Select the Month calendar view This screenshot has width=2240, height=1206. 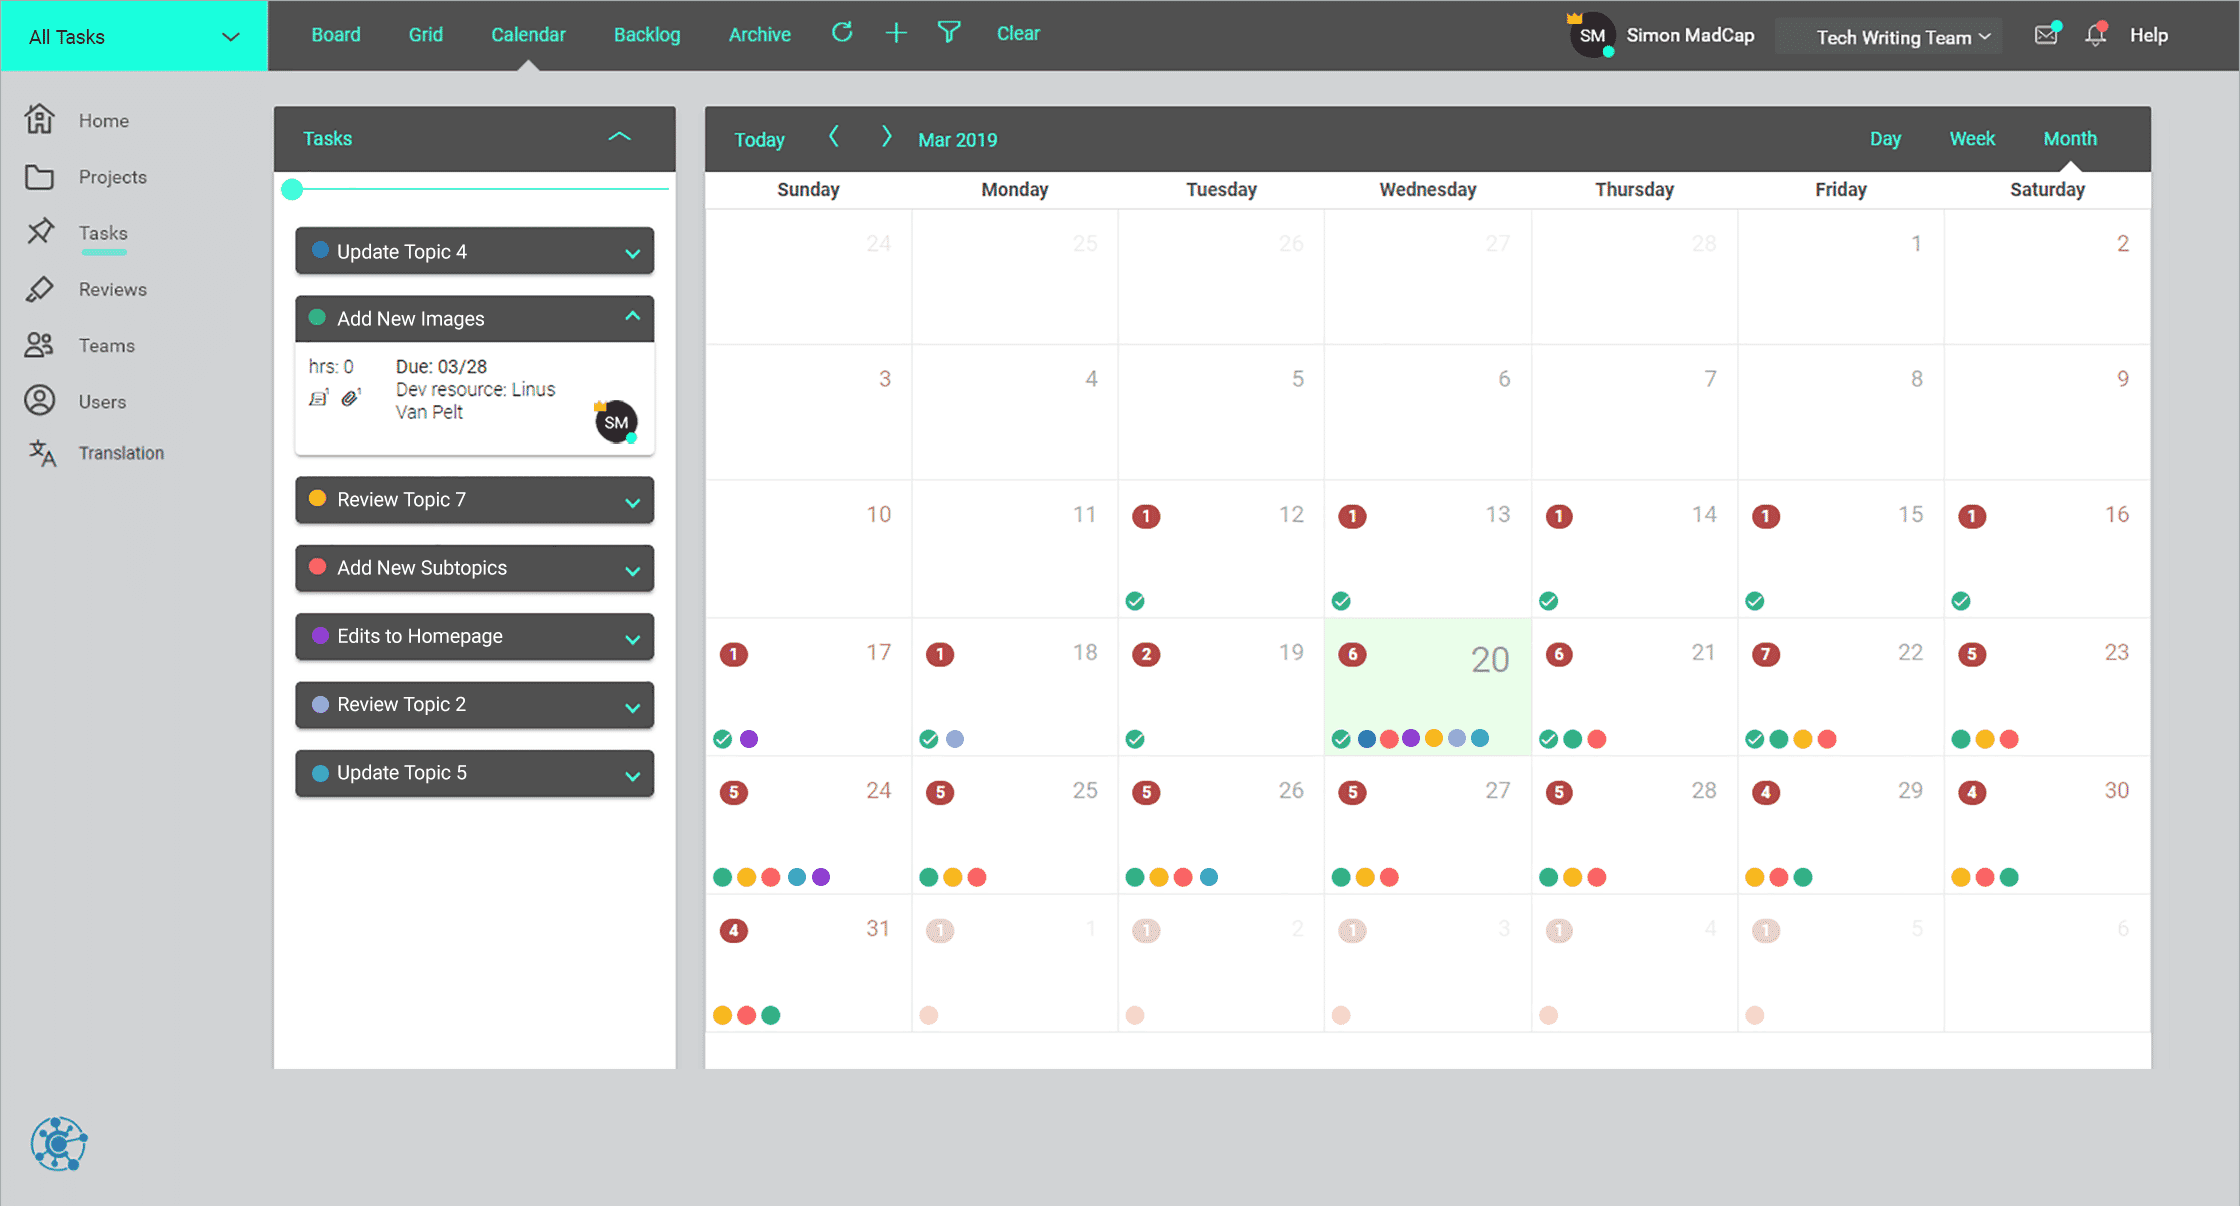tap(2070, 138)
